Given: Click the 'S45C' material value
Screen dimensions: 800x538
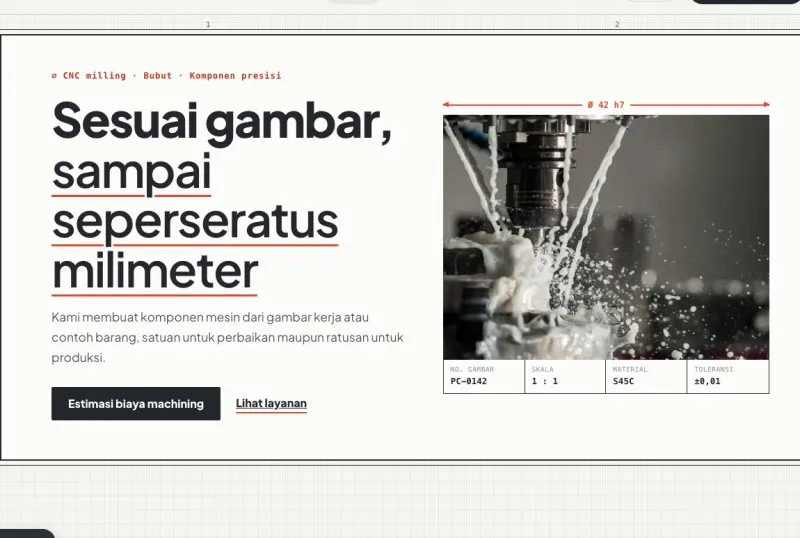Looking at the screenshot, I should click(623, 381).
